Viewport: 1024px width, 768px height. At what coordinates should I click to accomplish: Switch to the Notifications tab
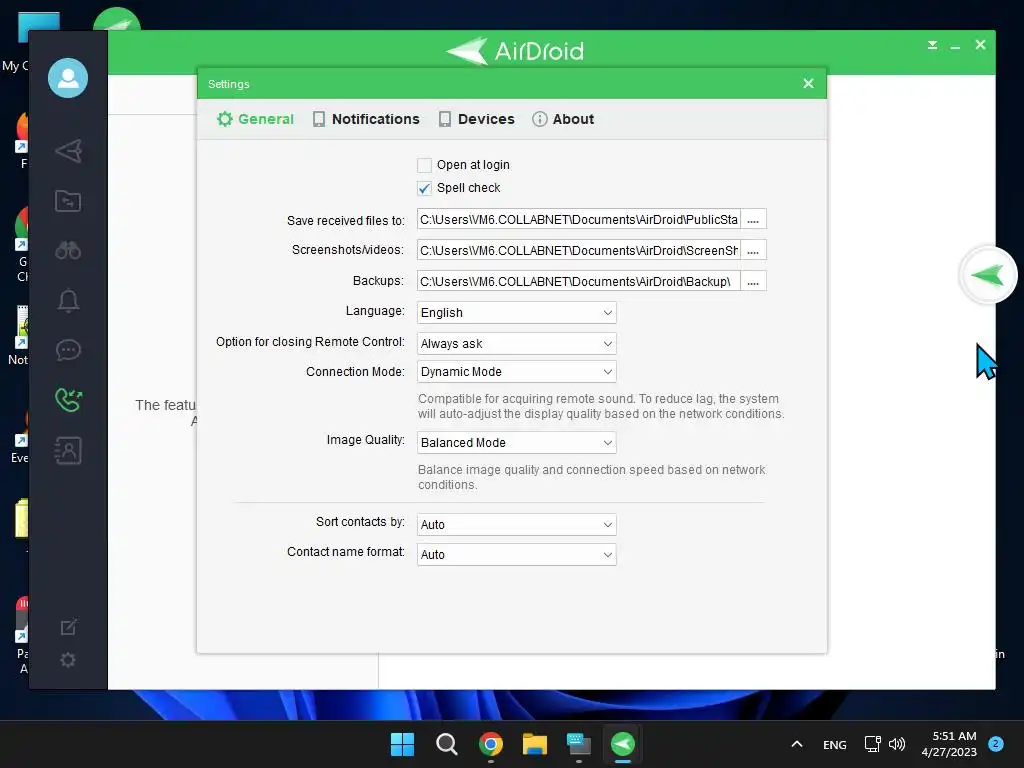366,119
